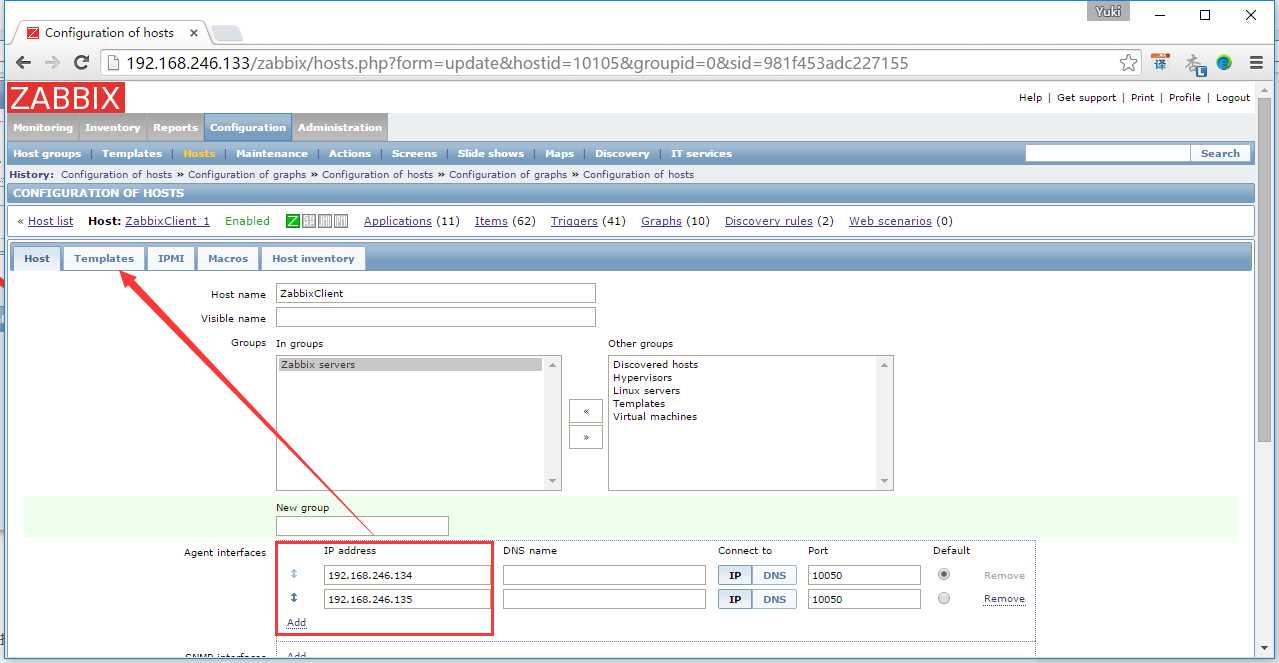1279x663 pixels.
Task: Focus the New group field
Action: (x=362, y=525)
